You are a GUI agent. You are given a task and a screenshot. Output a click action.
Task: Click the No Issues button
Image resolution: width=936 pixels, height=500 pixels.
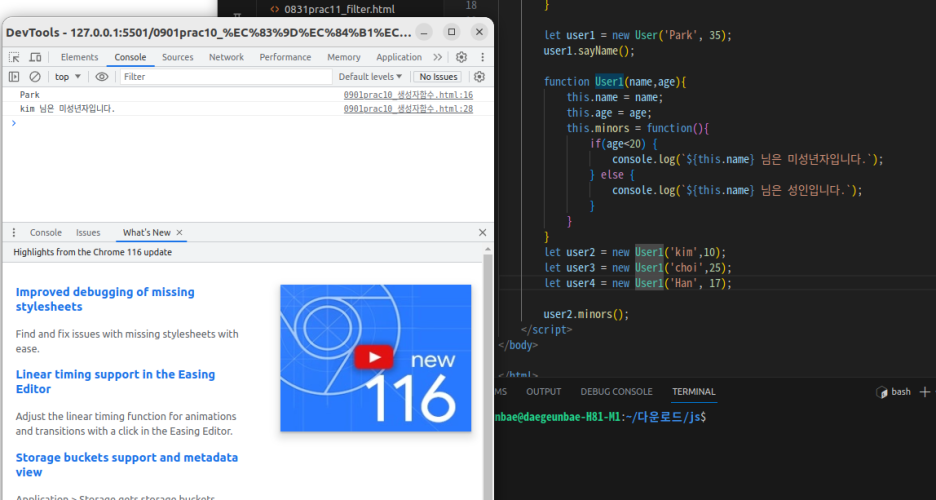point(438,76)
